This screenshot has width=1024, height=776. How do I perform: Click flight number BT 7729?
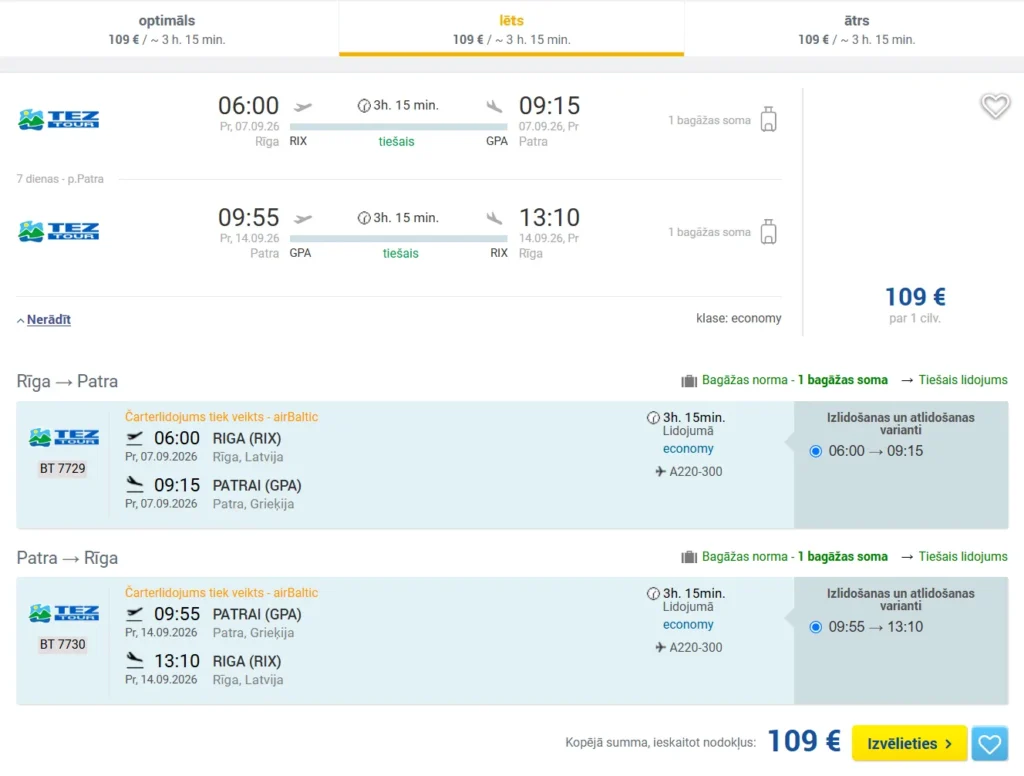pyautogui.click(x=63, y=468)
